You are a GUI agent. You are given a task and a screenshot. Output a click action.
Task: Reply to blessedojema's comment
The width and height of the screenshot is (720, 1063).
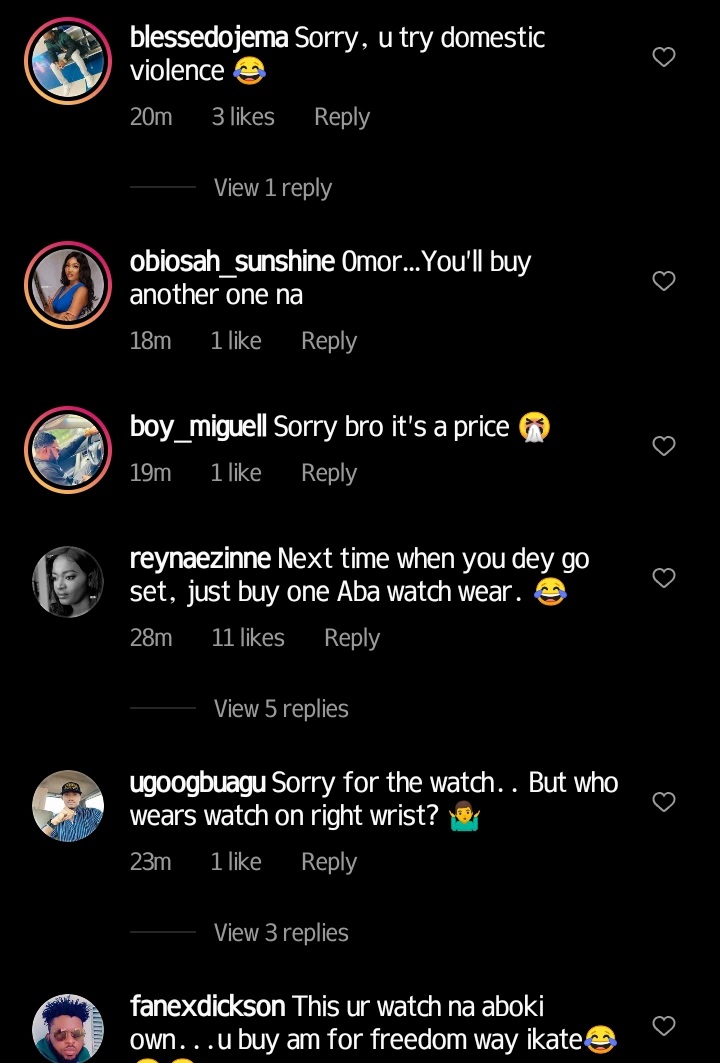(x=342, y=117)
